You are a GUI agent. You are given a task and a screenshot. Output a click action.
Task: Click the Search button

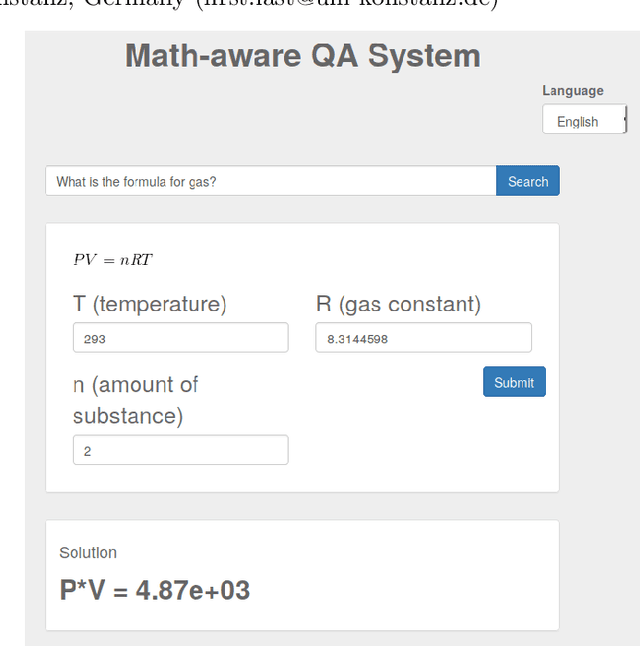[527, 181]
